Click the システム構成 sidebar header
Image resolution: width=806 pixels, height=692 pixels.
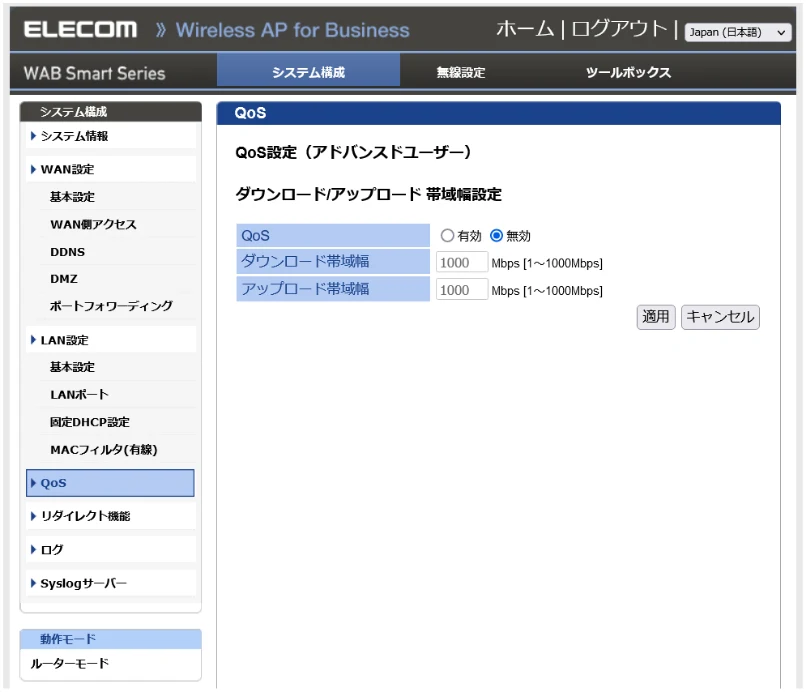111,112
